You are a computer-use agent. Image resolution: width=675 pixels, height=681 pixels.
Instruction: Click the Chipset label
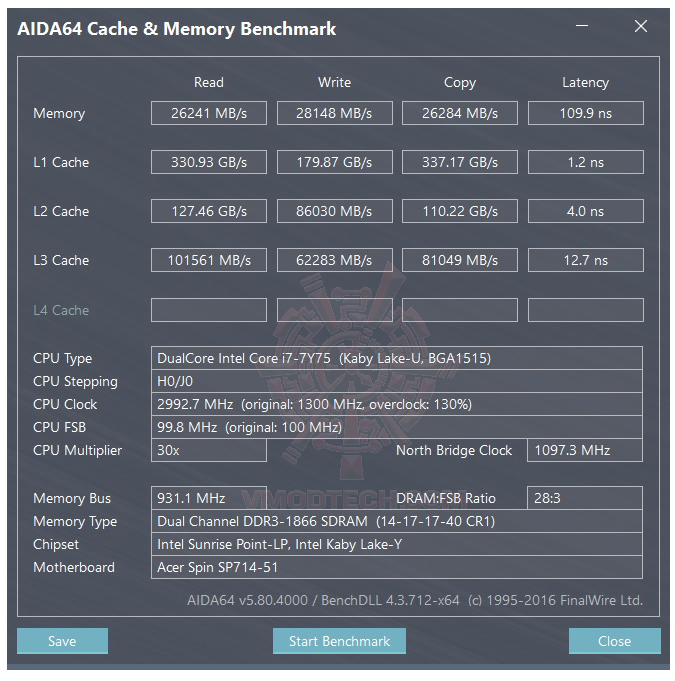coord(56,545)
